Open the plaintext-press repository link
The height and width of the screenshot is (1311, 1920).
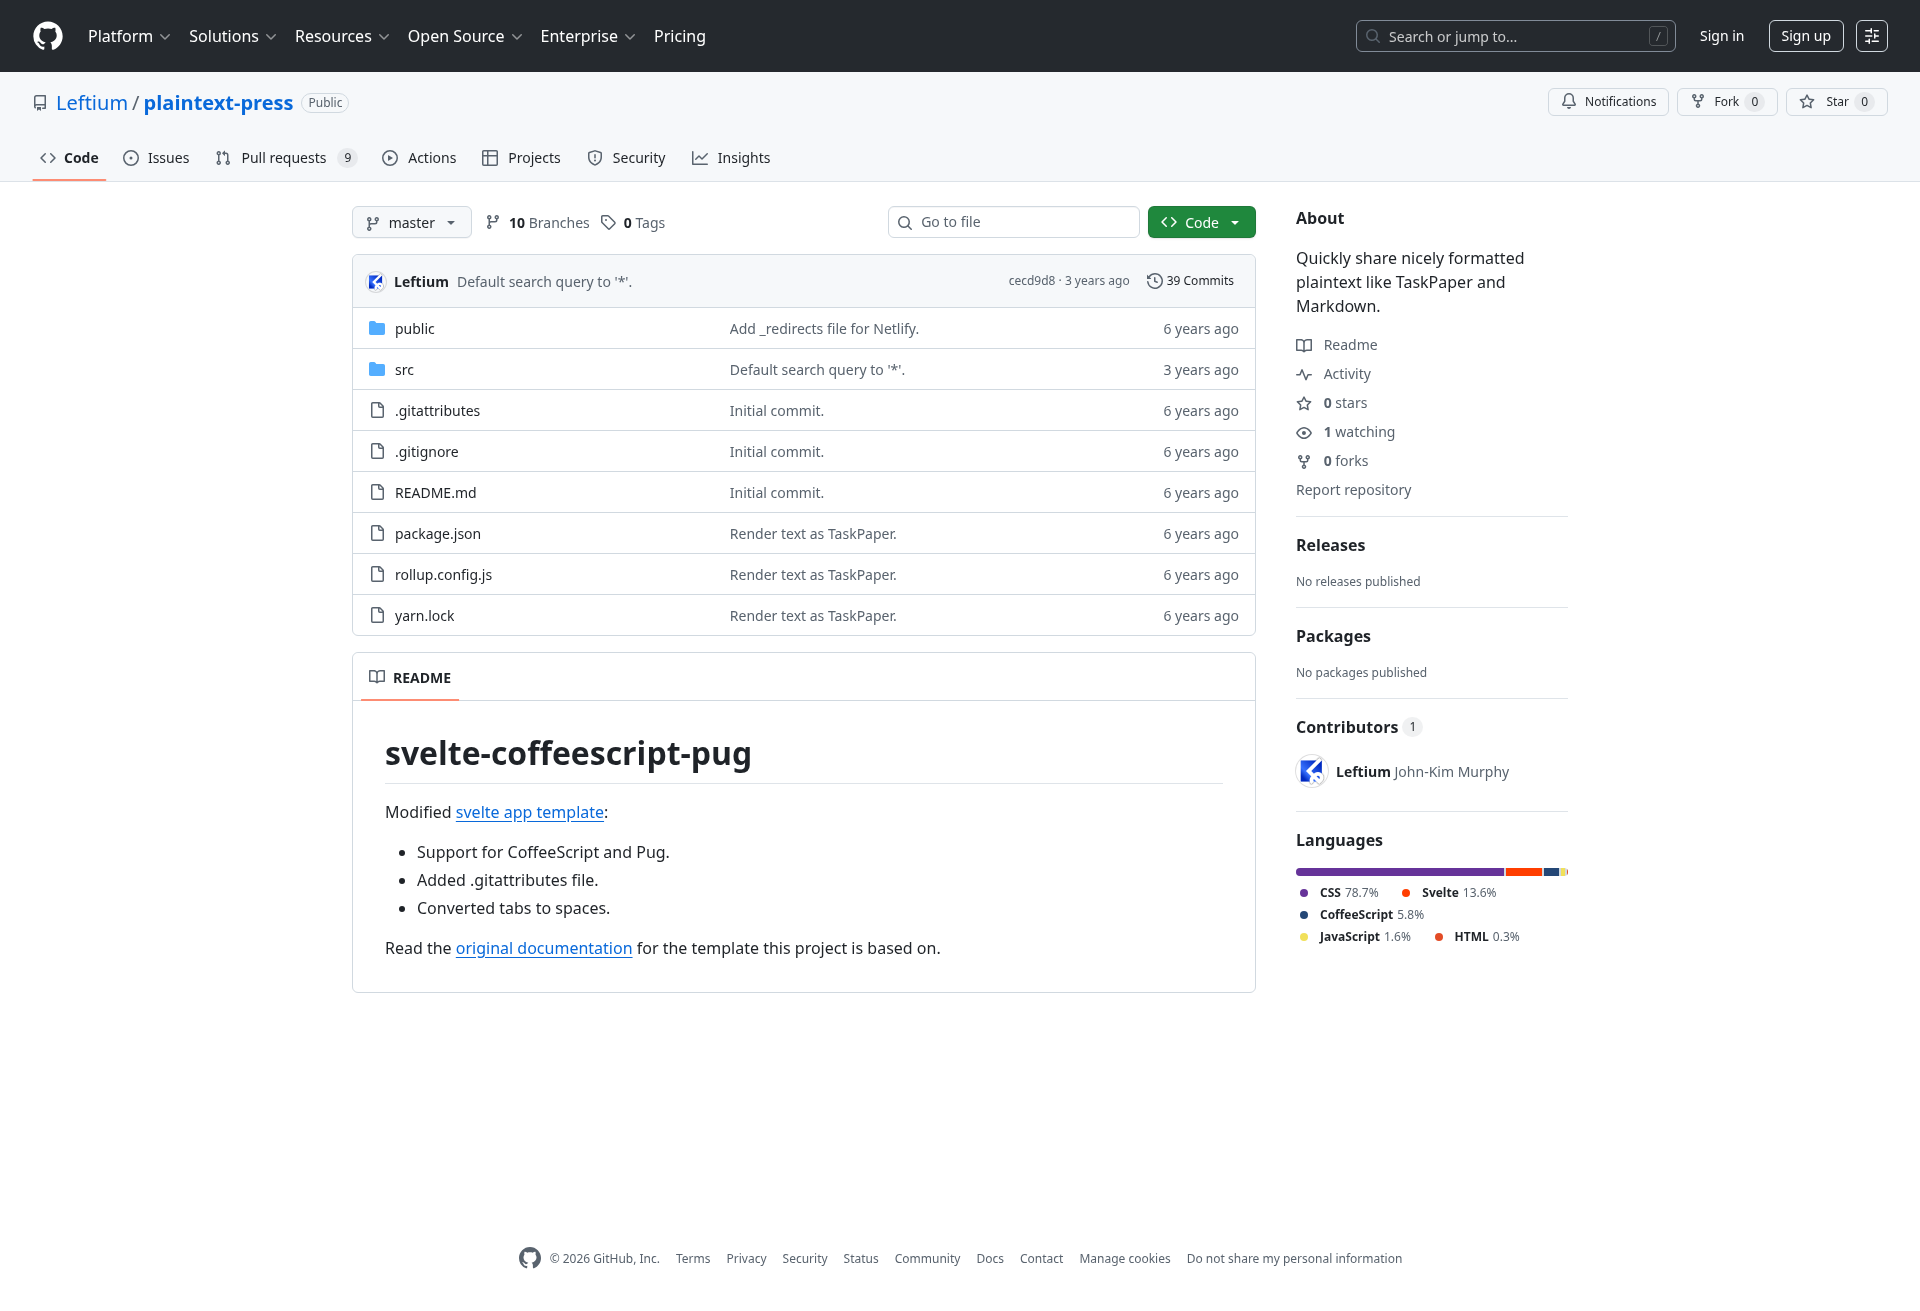218,103
